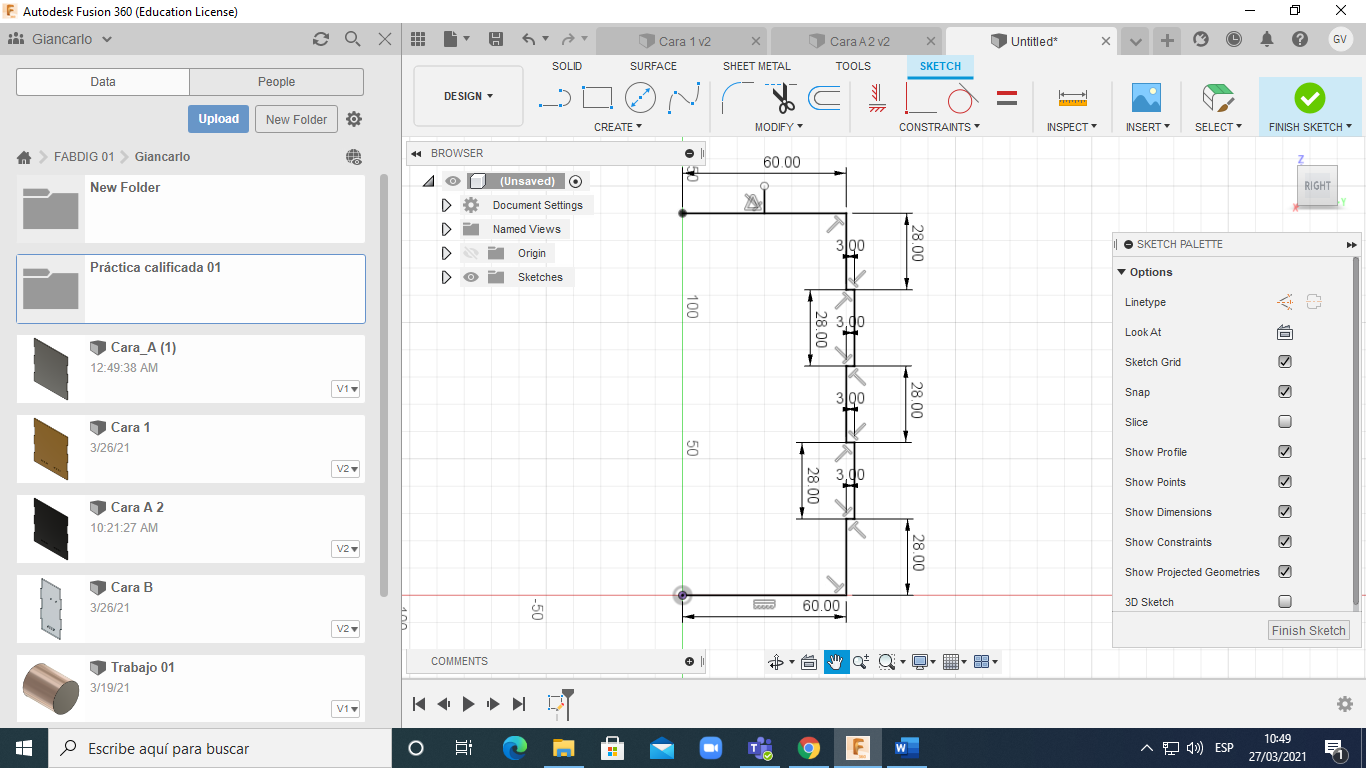Screen dimensions: 1366x768
Task: Select the Measure inspect tool
Action: click(1072, 98)
